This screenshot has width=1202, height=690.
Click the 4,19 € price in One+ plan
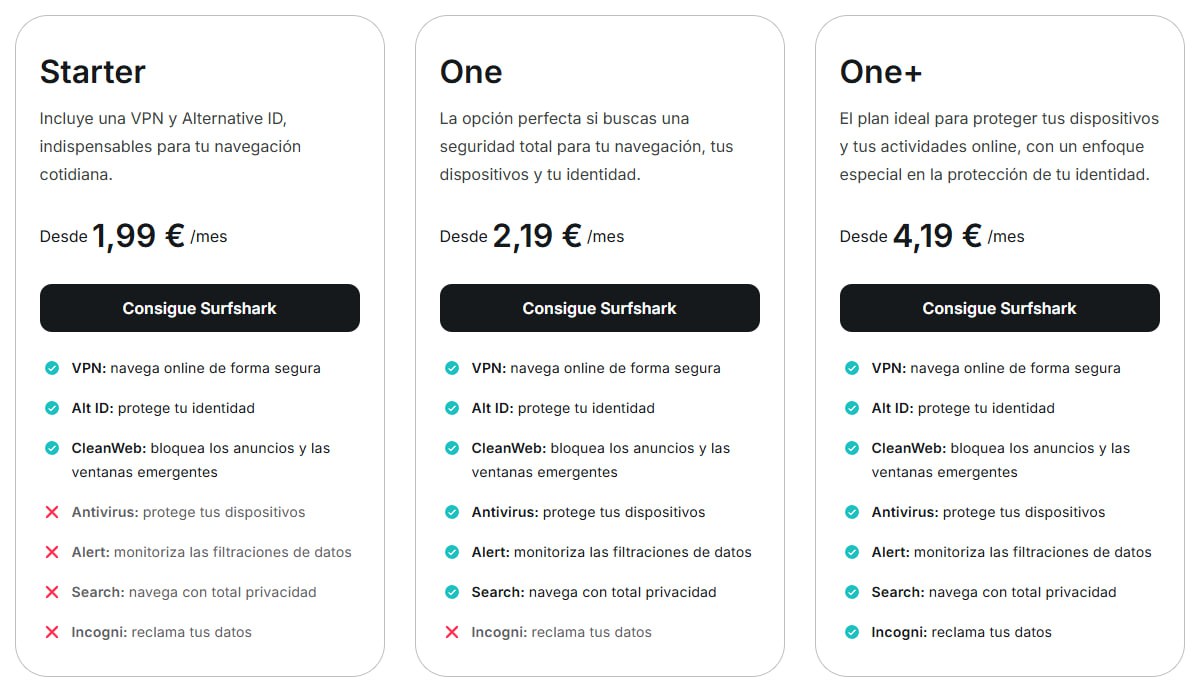tap(937, 236)
